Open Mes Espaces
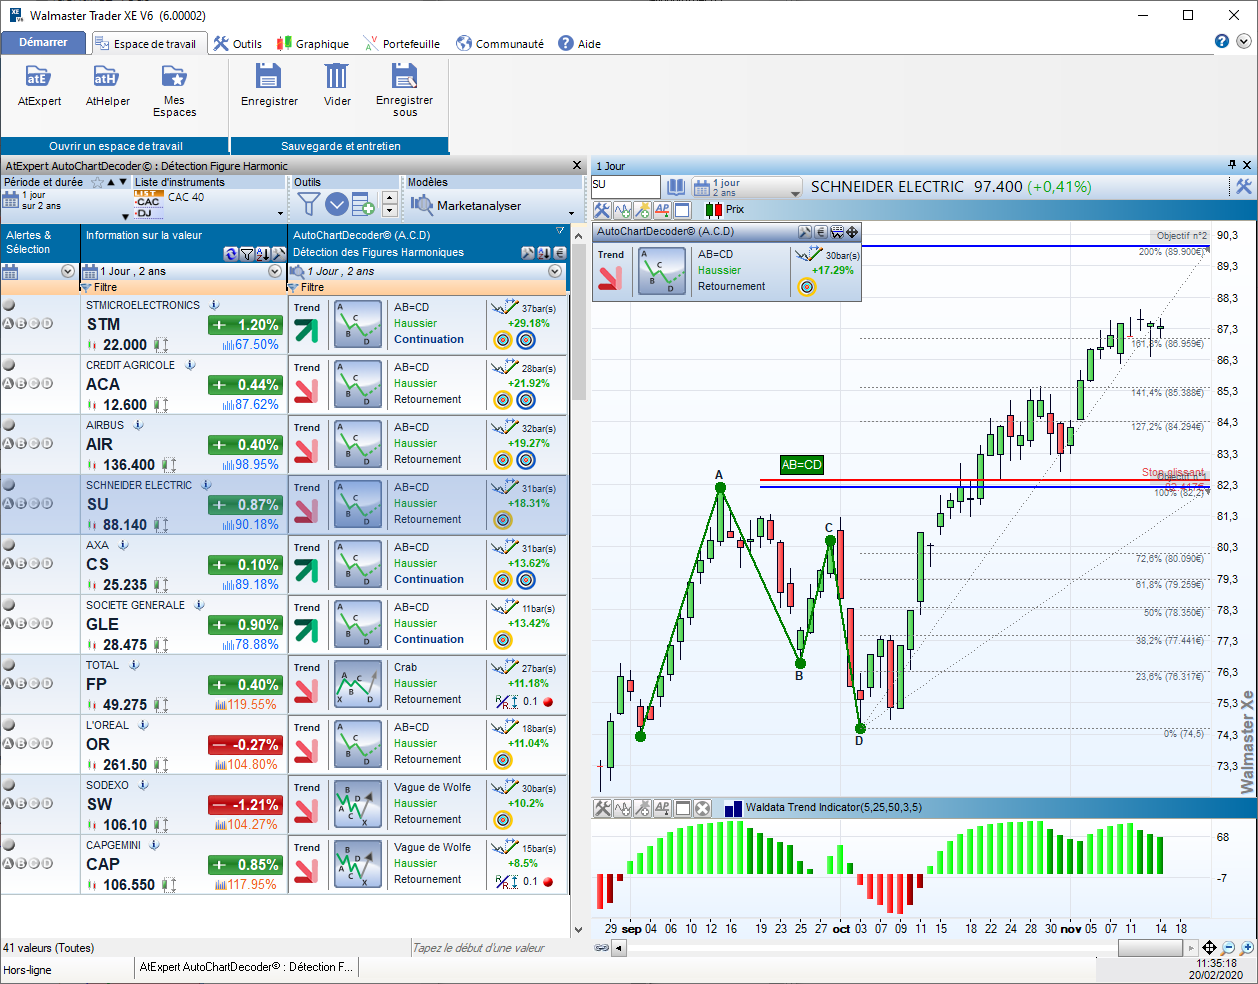This screenshot has width=1258, height=984. point(174,90)
